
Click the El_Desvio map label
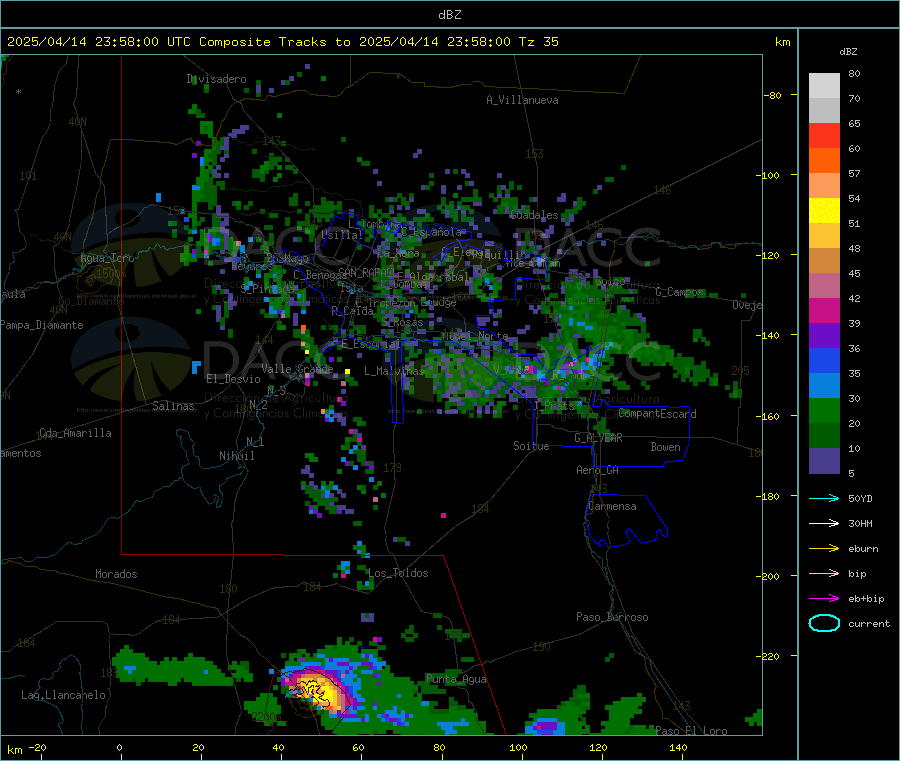[233, 379]
